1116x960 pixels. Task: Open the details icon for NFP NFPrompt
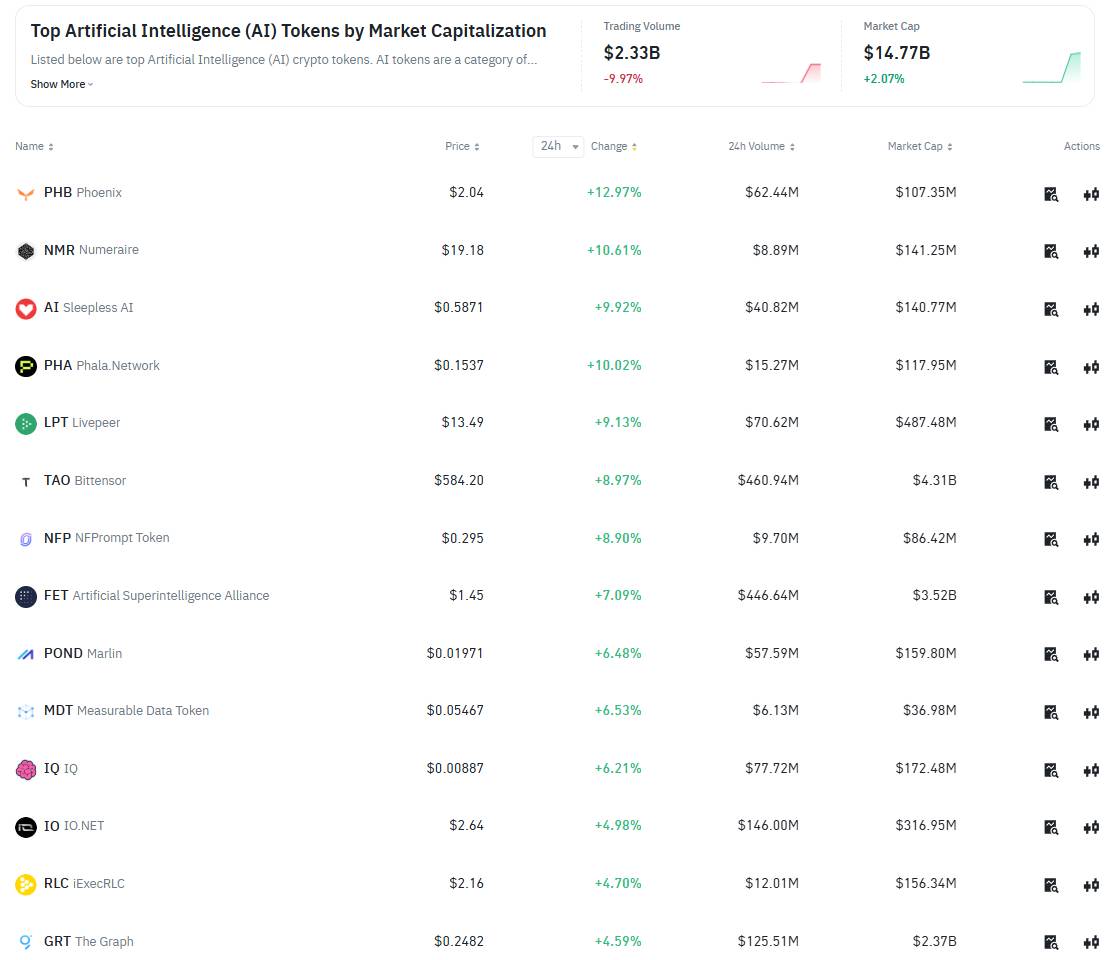1051,539
